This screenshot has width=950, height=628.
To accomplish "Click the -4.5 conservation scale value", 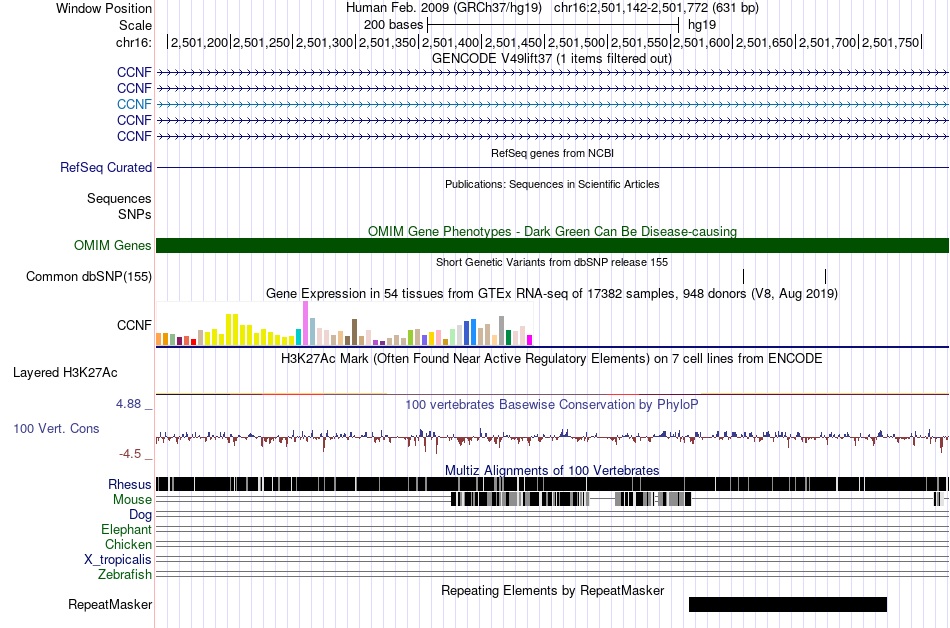I will (x=130, y=454).
